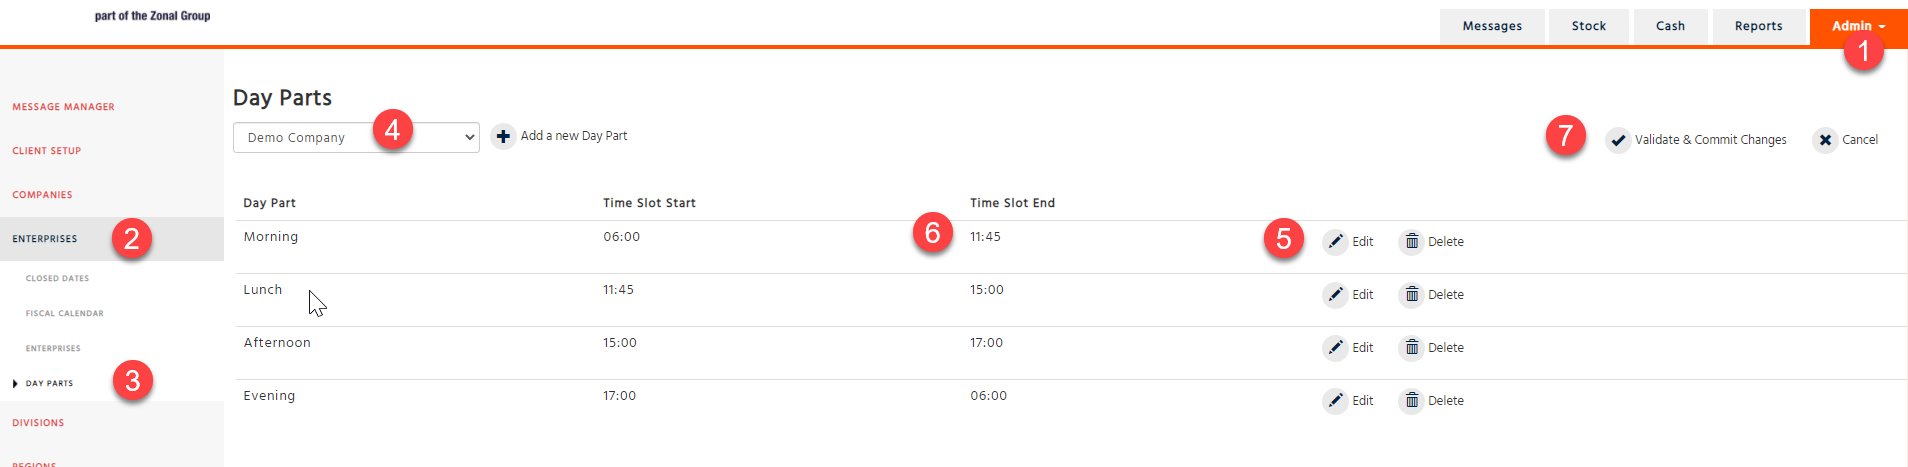Click the checkmark Validate & Commit icon
Viewport: 1908px width, 467px height.
pos(1617,140)
